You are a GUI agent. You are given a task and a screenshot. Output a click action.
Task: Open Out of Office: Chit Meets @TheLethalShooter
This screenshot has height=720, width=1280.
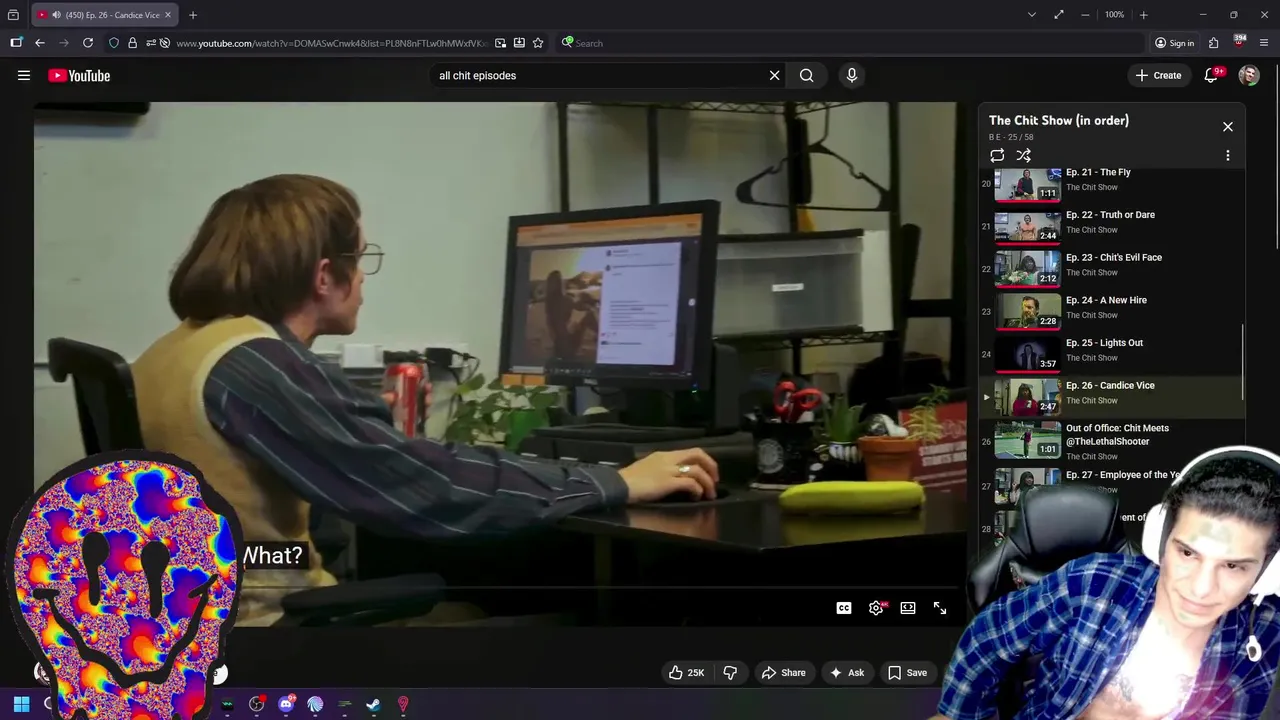1112,441
